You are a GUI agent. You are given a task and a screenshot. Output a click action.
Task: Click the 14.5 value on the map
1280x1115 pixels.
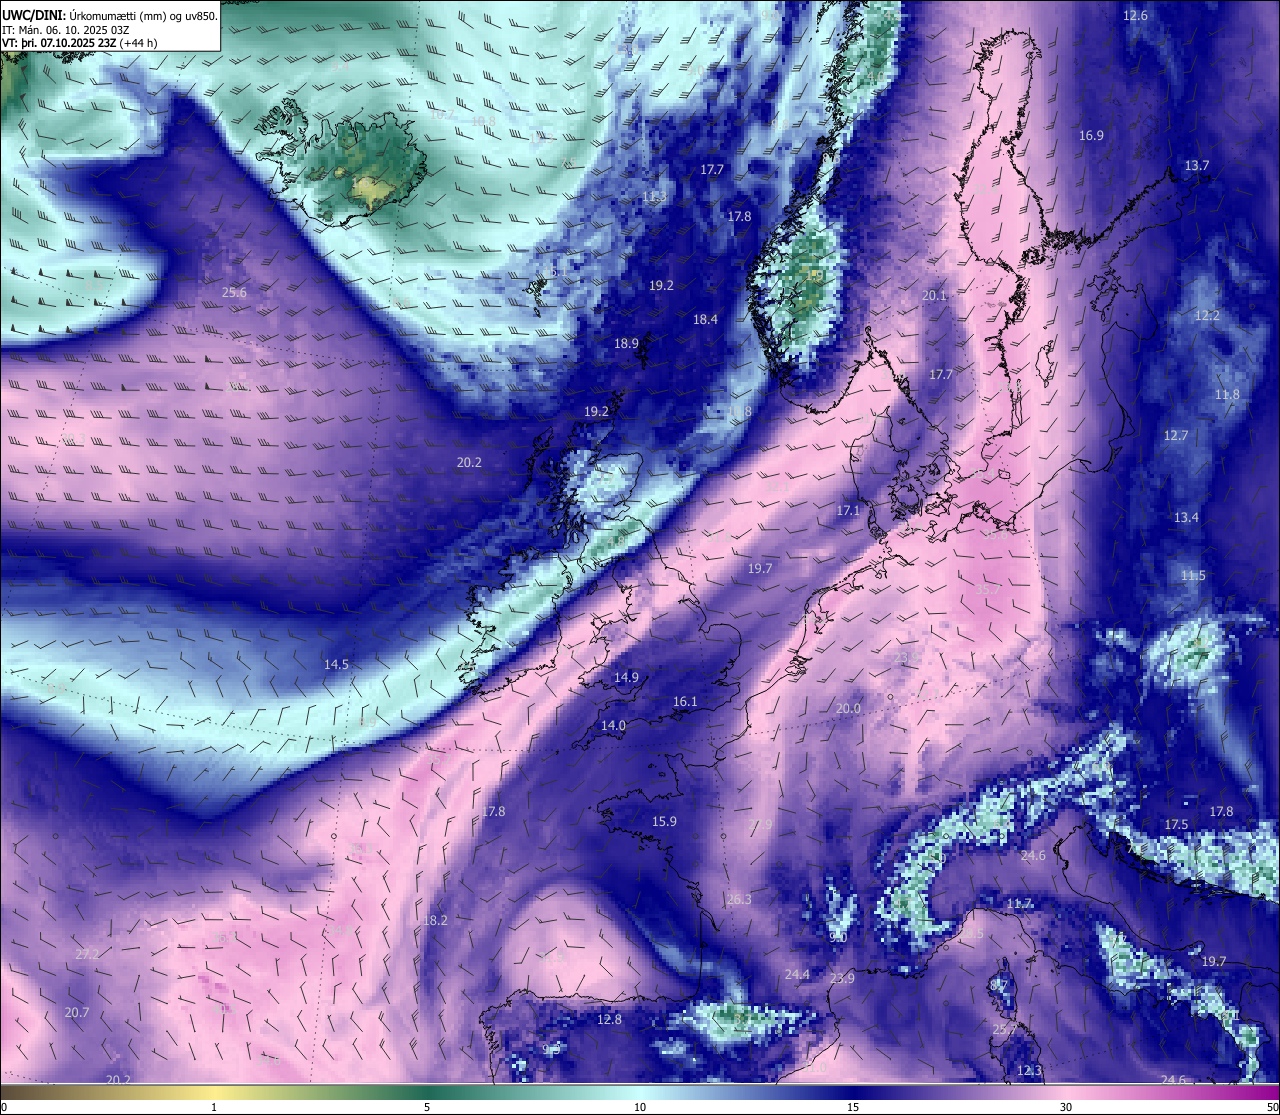tap(336, 665)
